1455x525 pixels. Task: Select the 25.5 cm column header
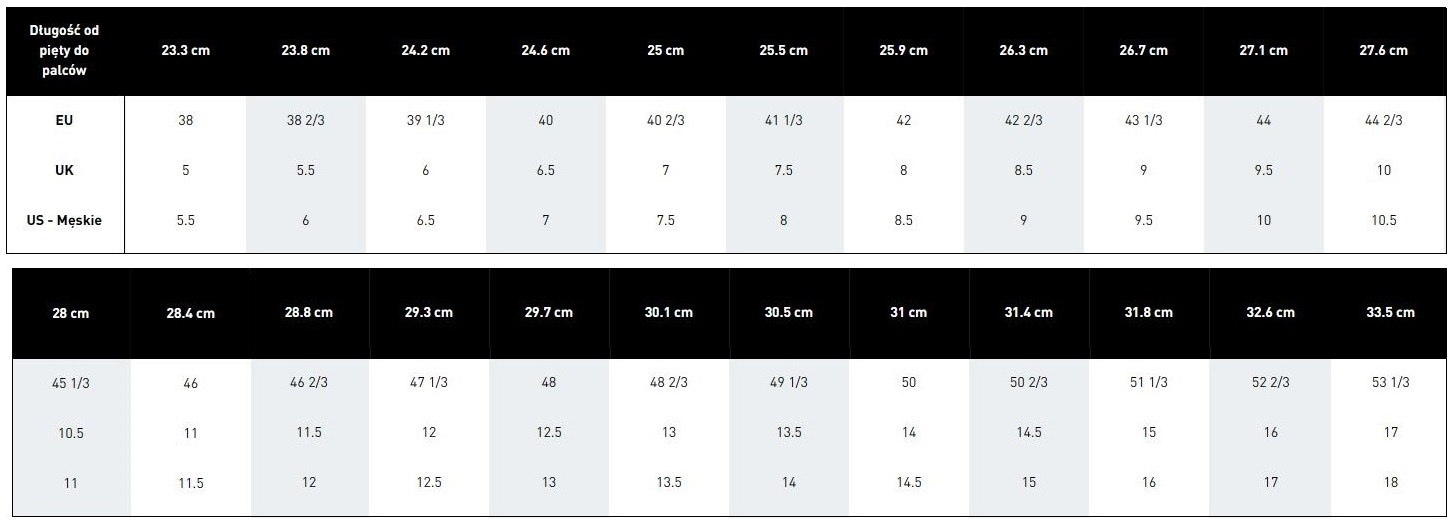pos(783,50)
